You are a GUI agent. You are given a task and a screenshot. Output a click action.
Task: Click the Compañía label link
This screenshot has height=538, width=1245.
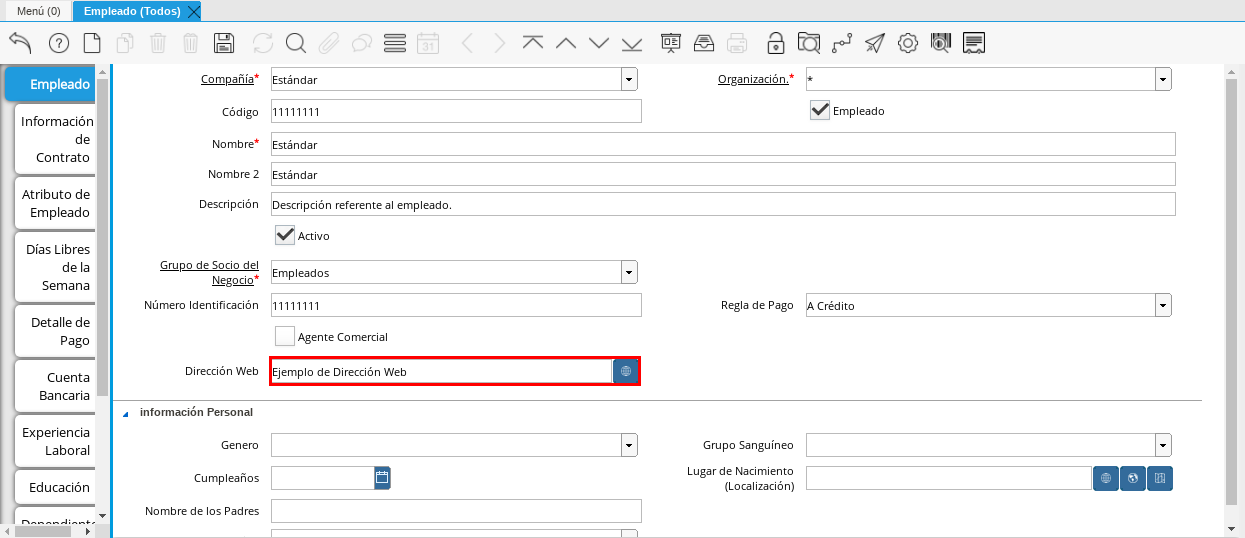tap(227, 79)
